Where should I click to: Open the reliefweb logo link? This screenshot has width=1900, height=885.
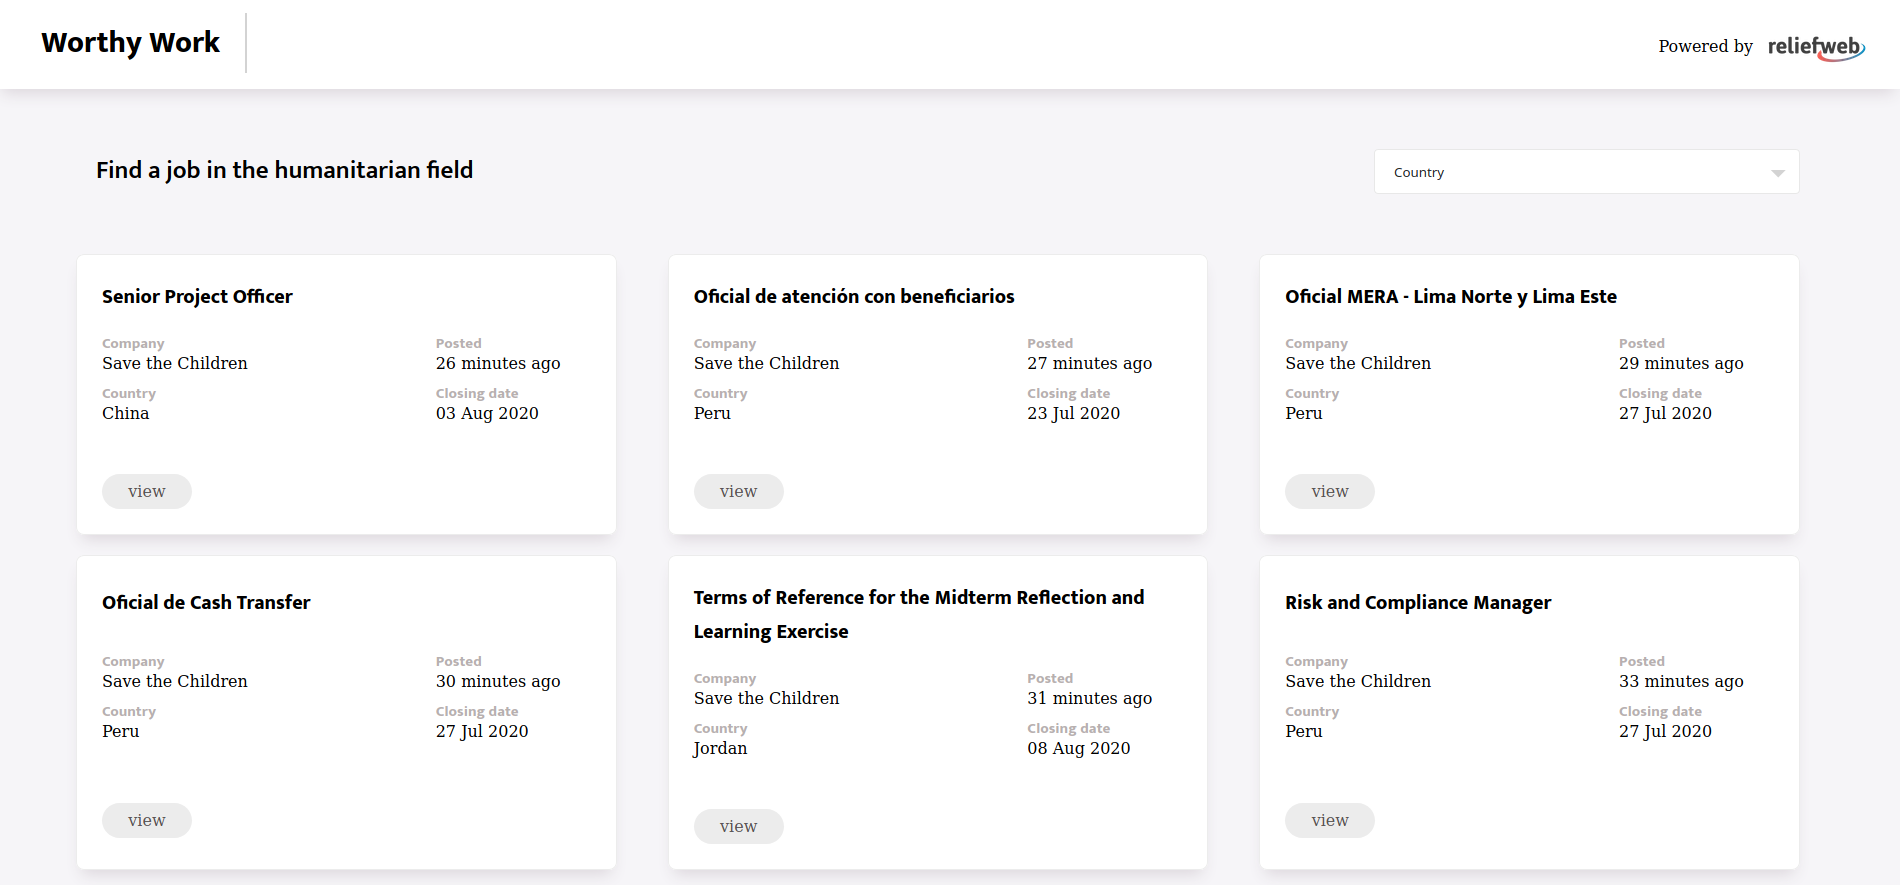pyautogui.click(x=1816, y=47)
